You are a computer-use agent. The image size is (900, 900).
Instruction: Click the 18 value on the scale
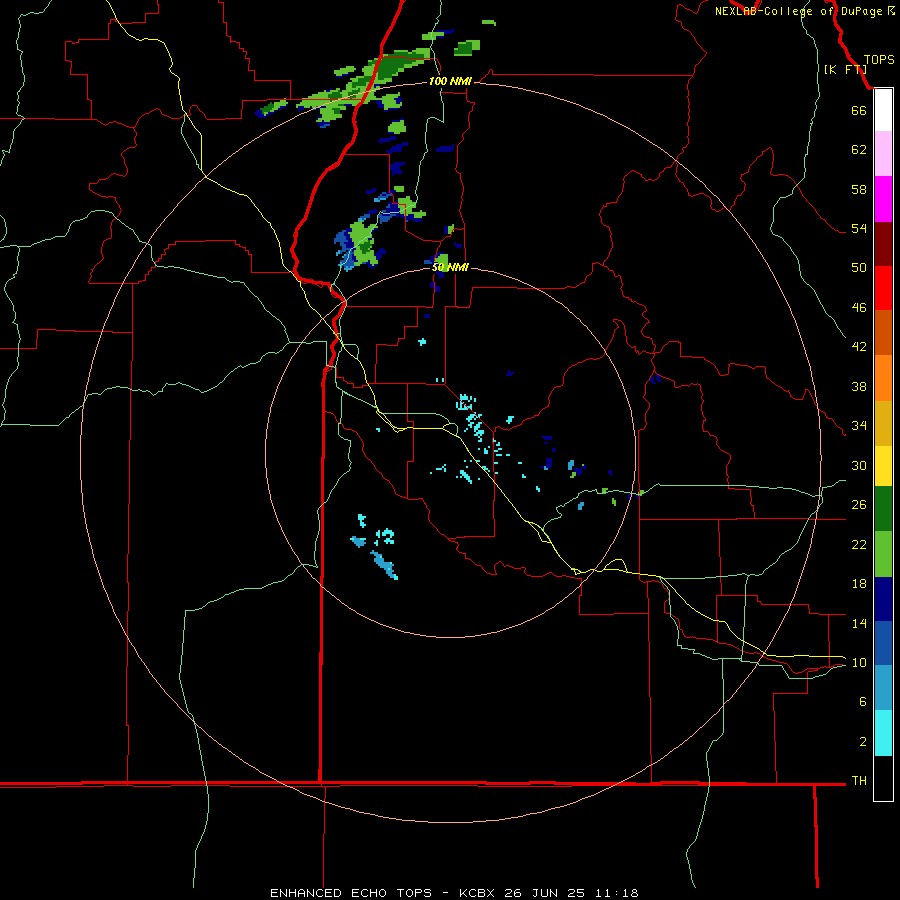tap(859, 584)
